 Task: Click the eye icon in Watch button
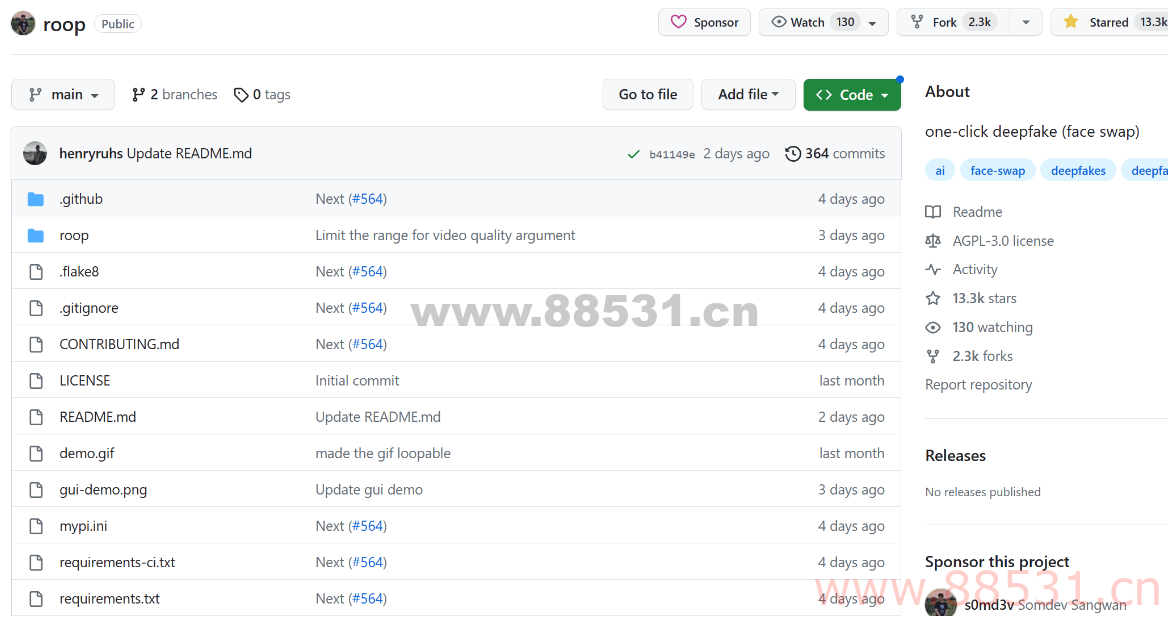coord(778,22)
